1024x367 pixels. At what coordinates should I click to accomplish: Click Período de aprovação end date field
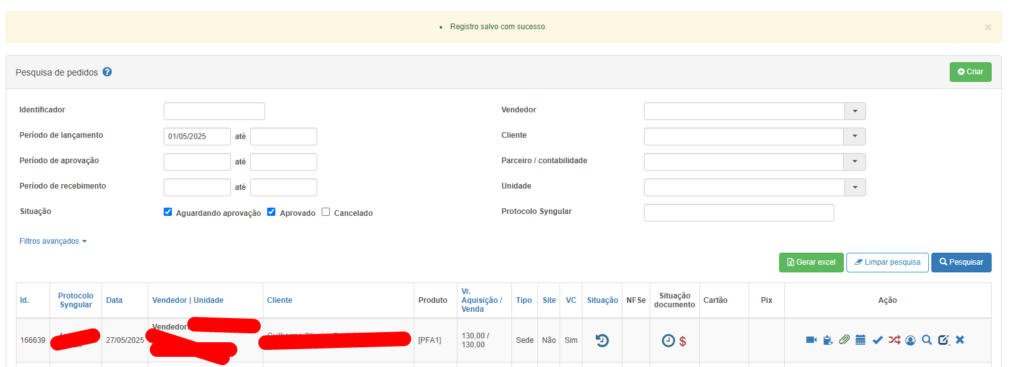coord(283,162)
